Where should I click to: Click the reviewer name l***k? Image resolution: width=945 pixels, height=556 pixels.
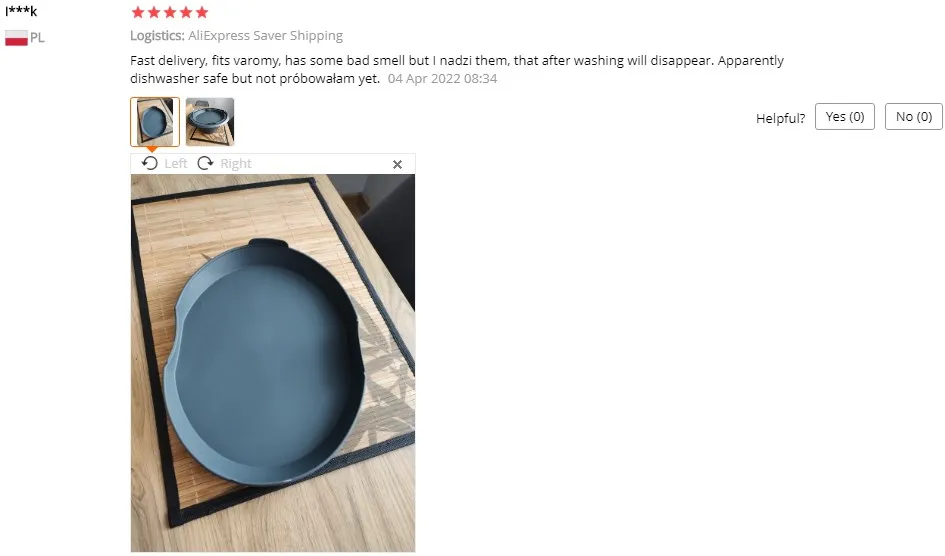(21, 11)
